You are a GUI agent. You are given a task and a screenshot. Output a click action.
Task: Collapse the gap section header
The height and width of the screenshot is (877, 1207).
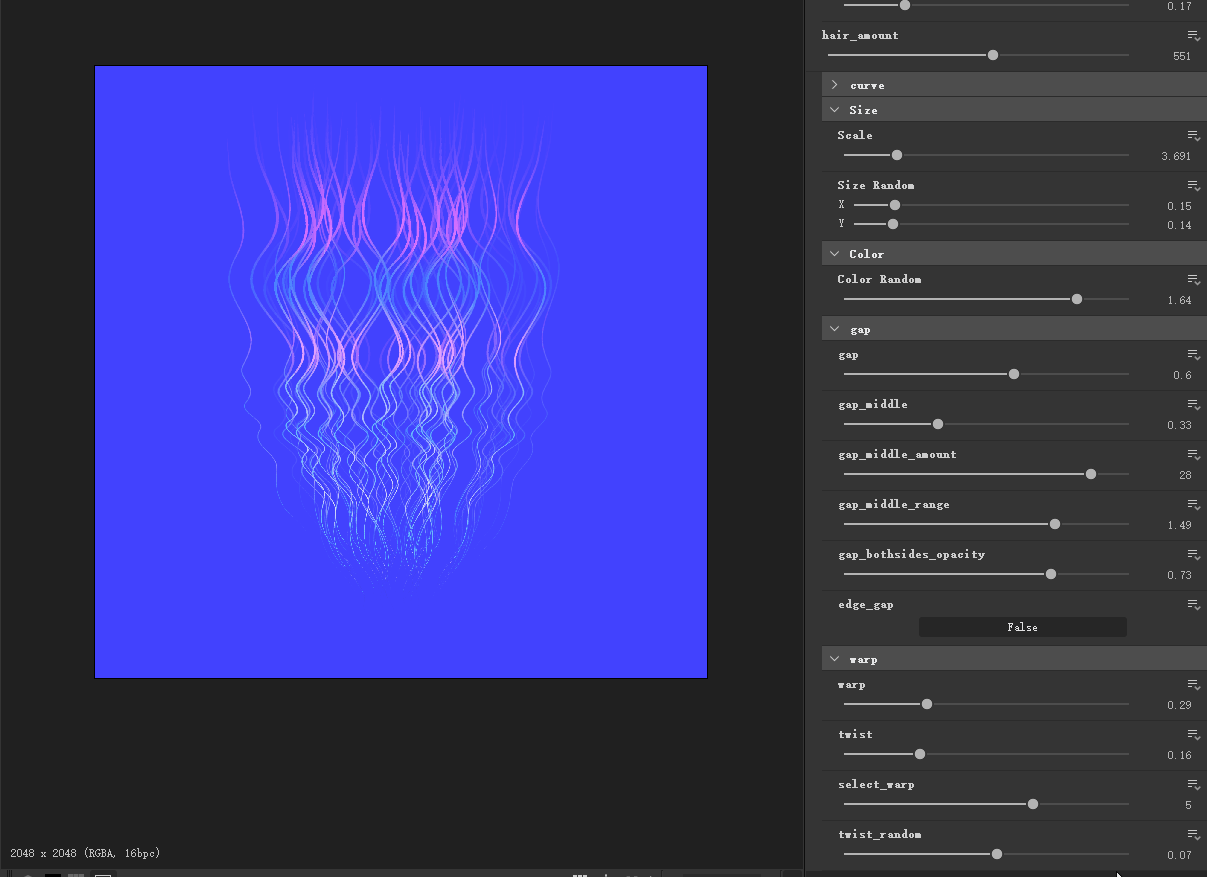pos(1014,329)
